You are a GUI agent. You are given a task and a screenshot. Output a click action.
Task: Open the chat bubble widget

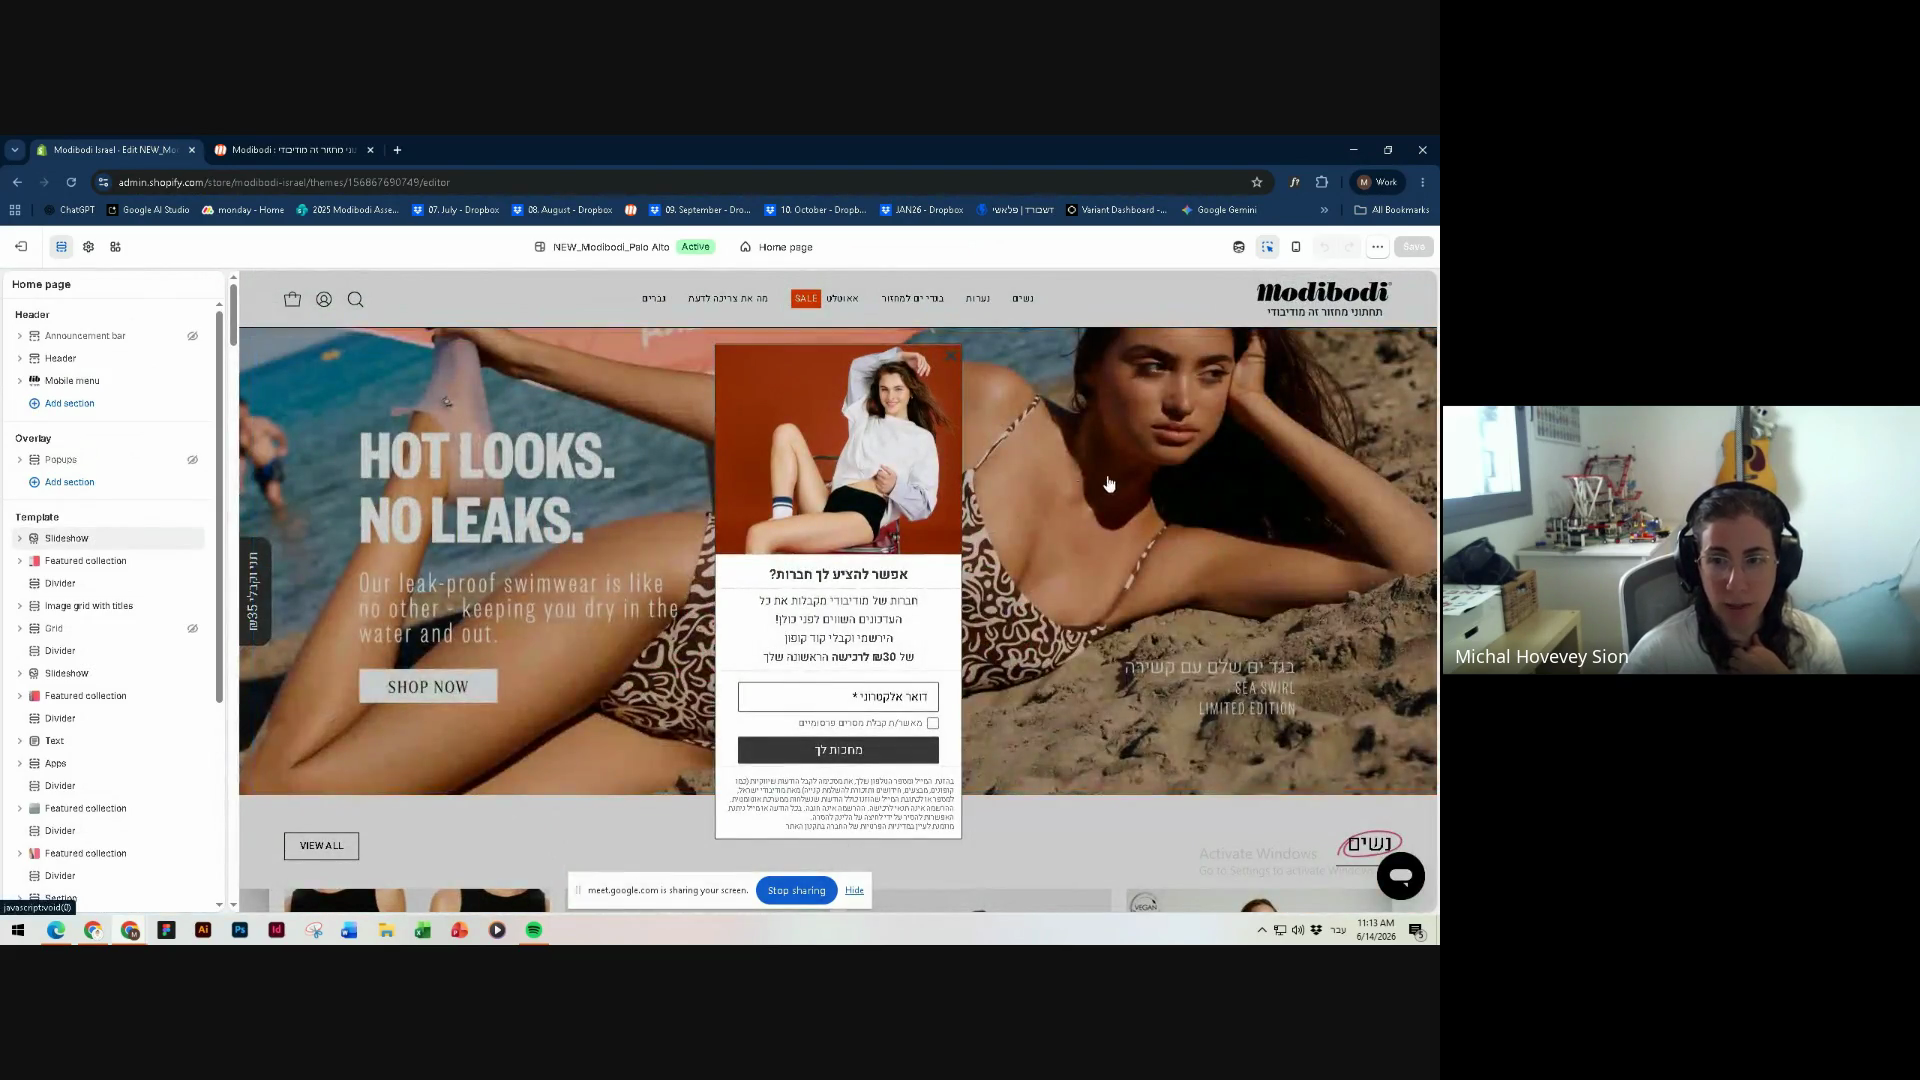(1400, 876)
